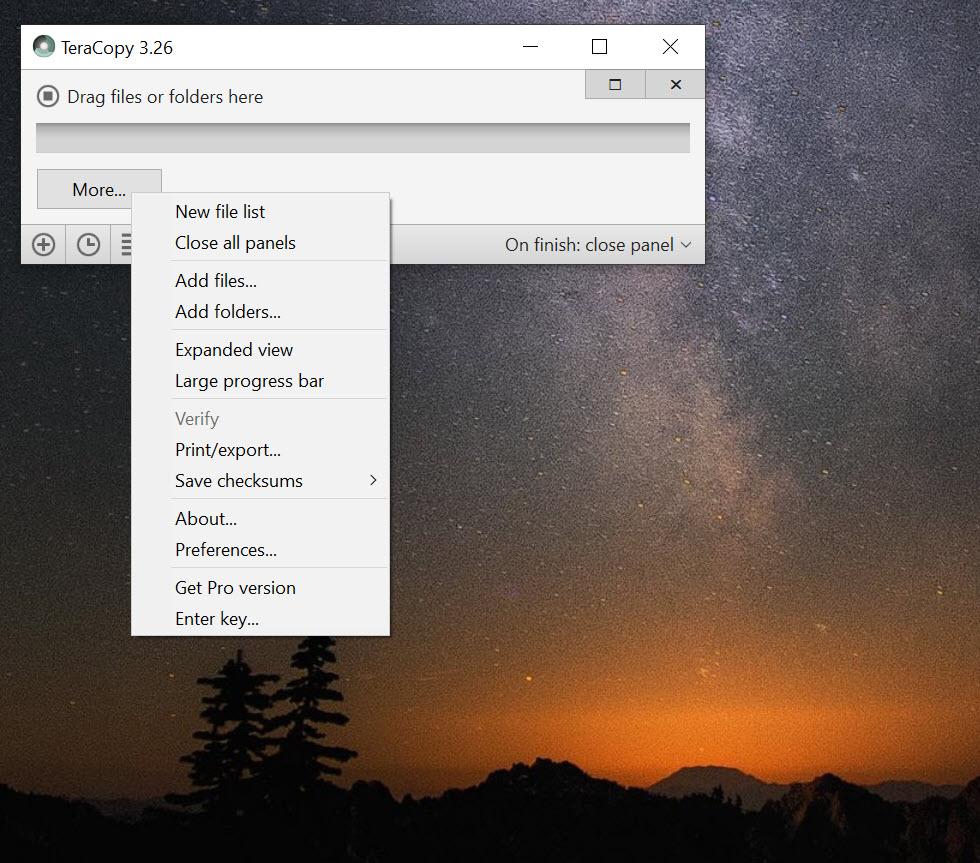Image resolution: width=980 pixels, height=863 pixels.
Task: Click the panel close X icon
Action: (675, 84)
